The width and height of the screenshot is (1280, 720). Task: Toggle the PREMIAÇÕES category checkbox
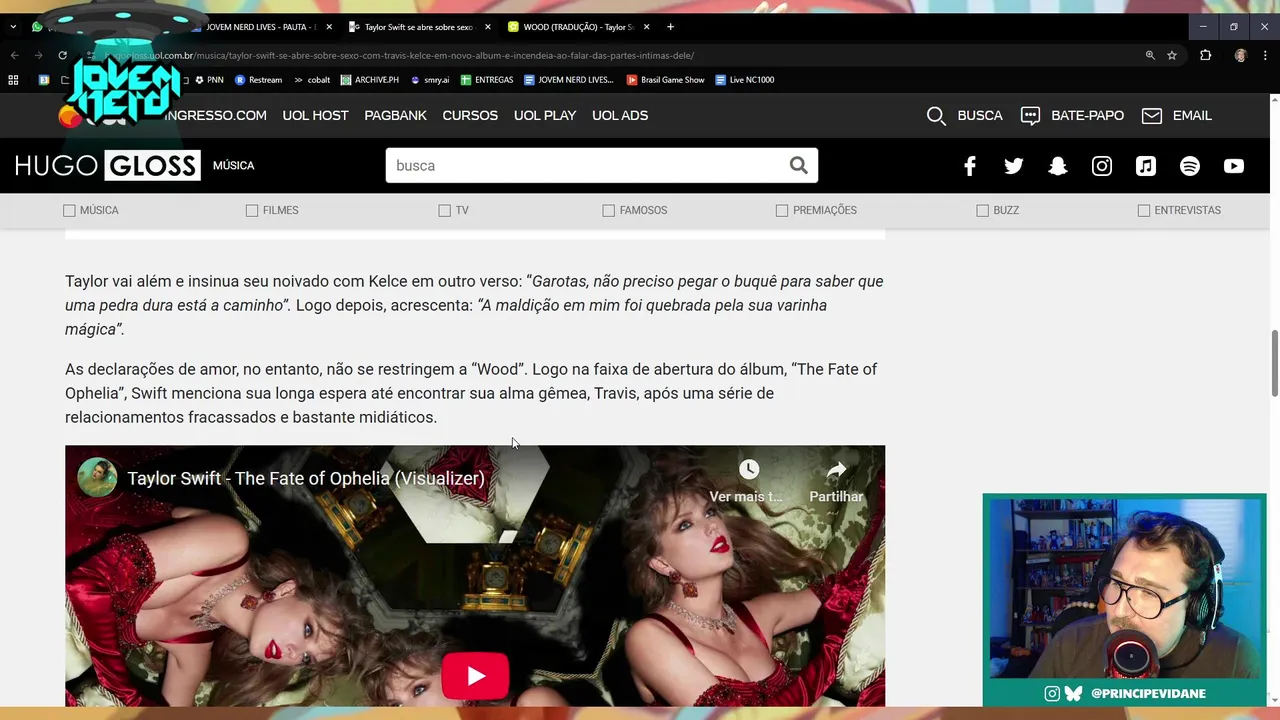click(x=782, y=210)
